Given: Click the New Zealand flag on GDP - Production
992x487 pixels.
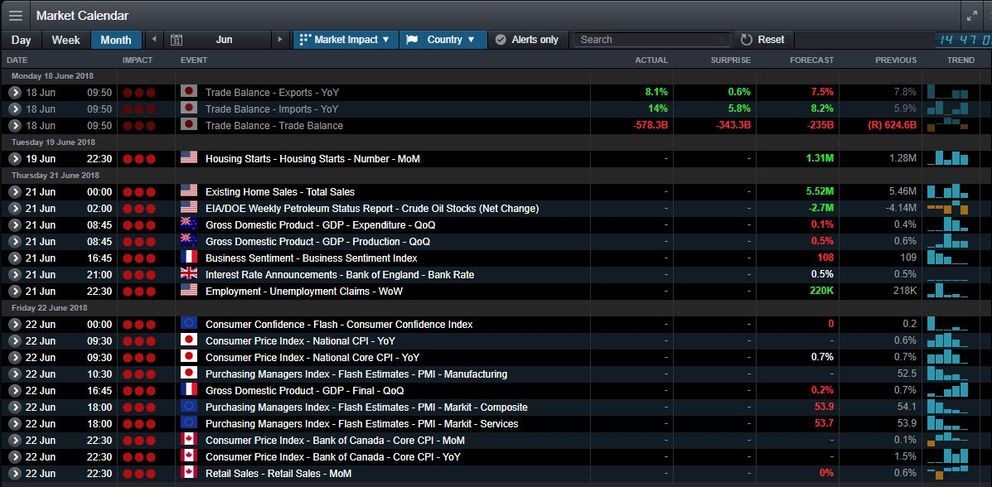Looking at the screenshot, I should [189, 241].
